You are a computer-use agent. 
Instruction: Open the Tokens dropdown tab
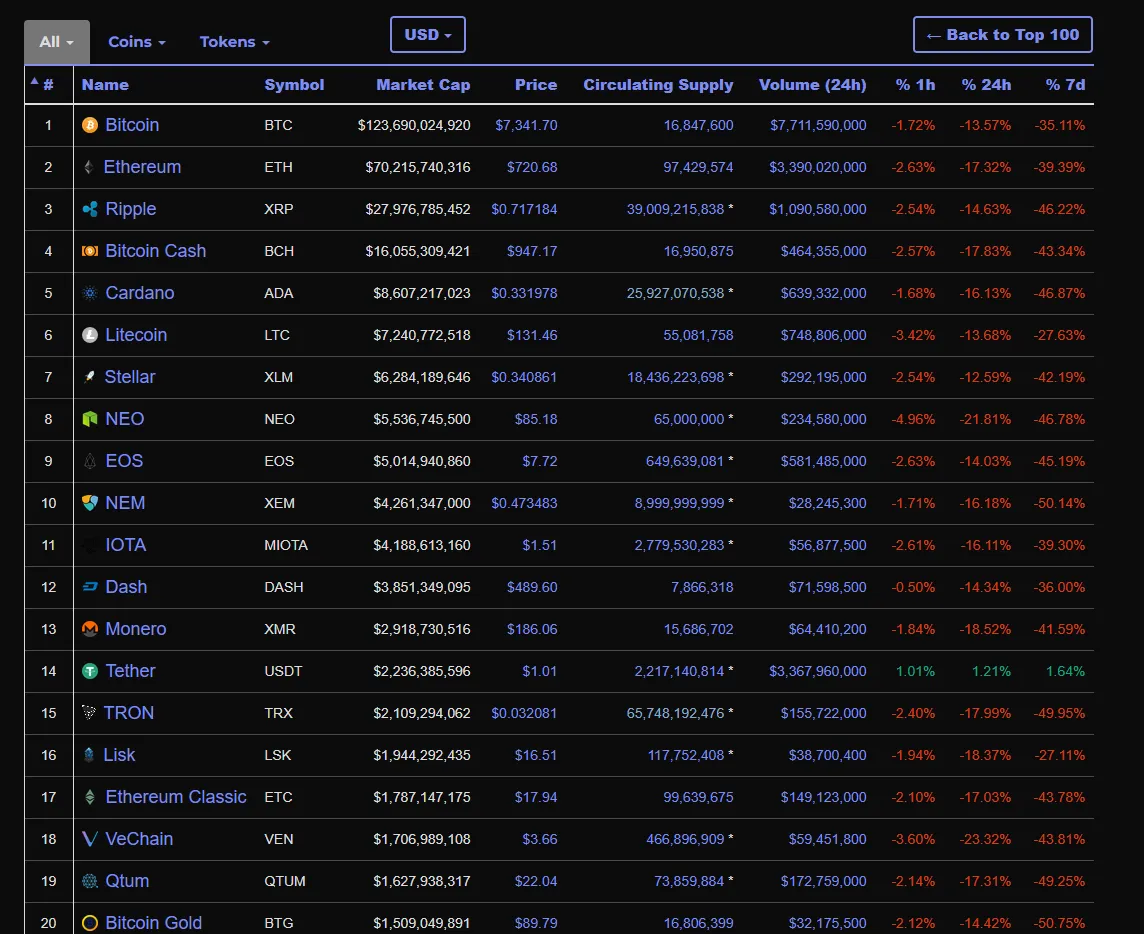[235, 42]
